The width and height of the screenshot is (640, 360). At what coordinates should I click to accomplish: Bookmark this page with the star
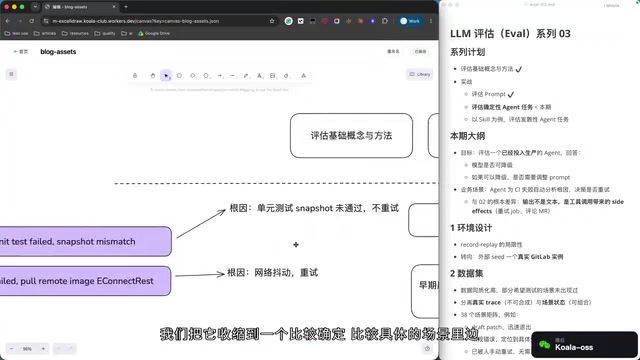tap(272, 21)
